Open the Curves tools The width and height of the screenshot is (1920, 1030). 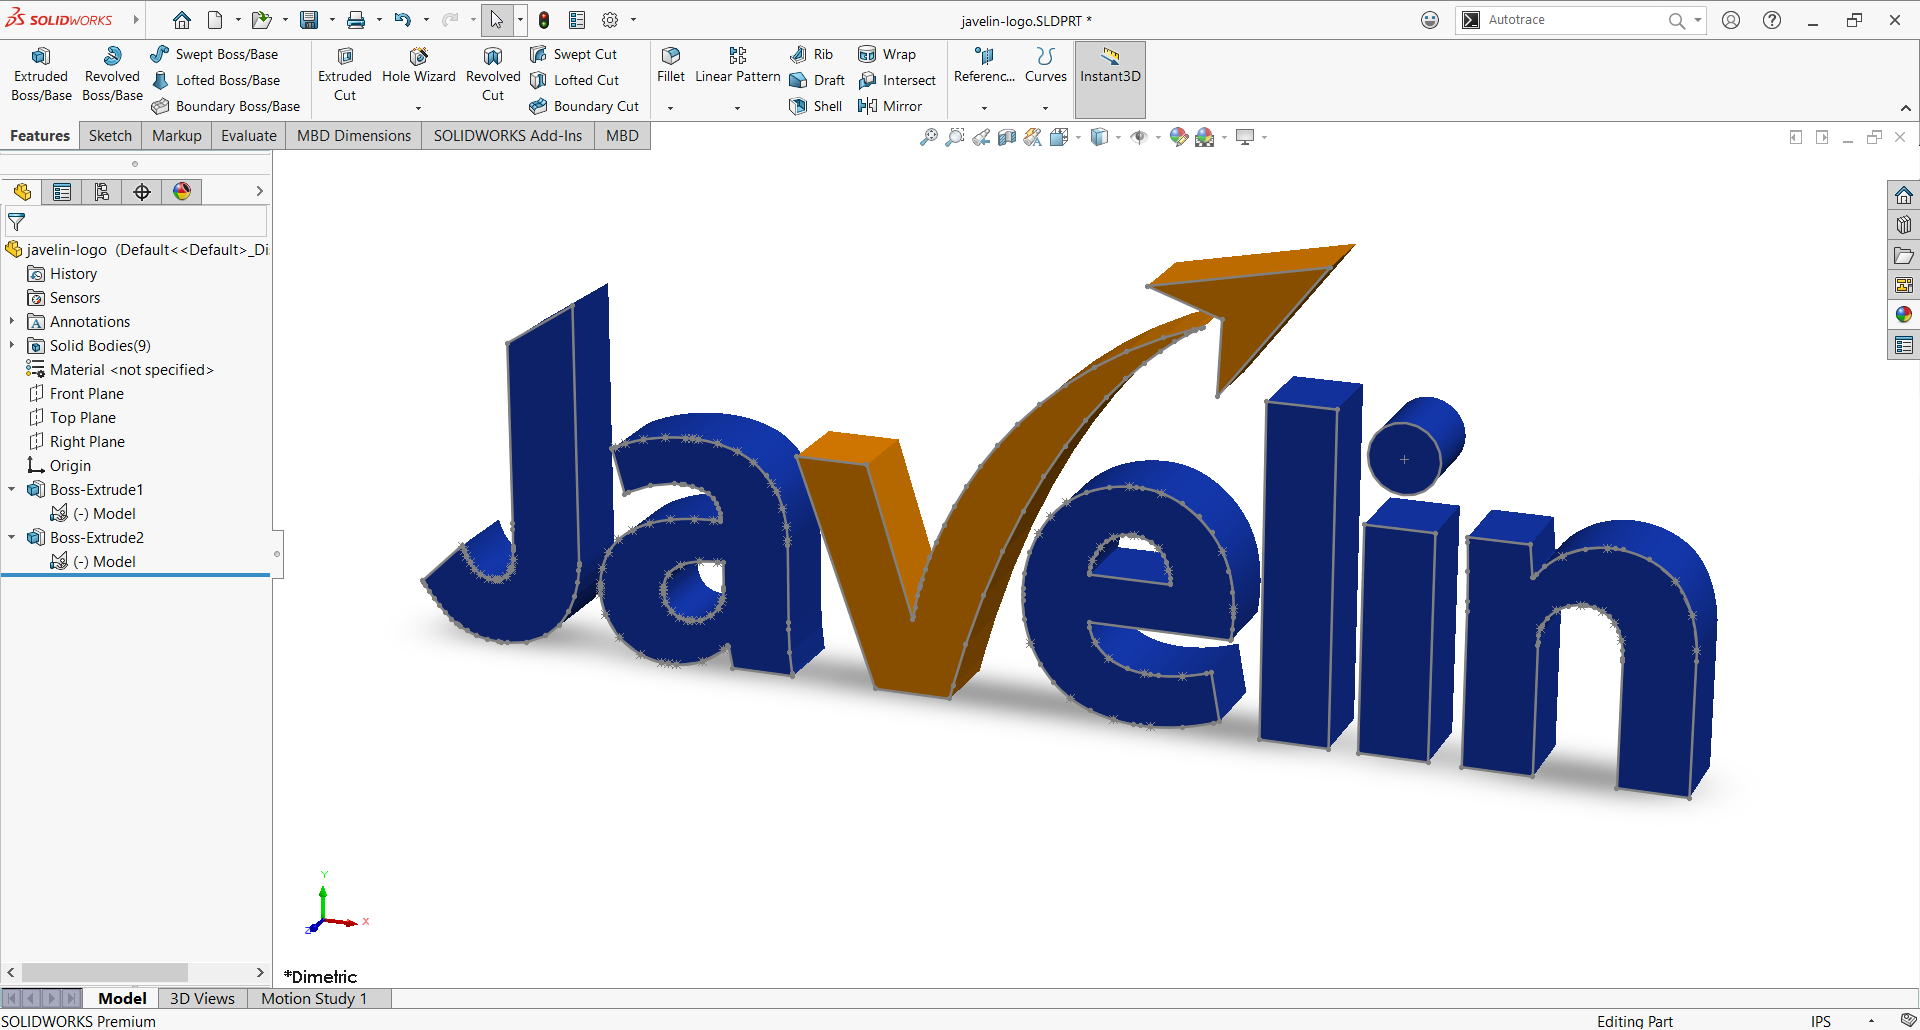point(1046,66)
